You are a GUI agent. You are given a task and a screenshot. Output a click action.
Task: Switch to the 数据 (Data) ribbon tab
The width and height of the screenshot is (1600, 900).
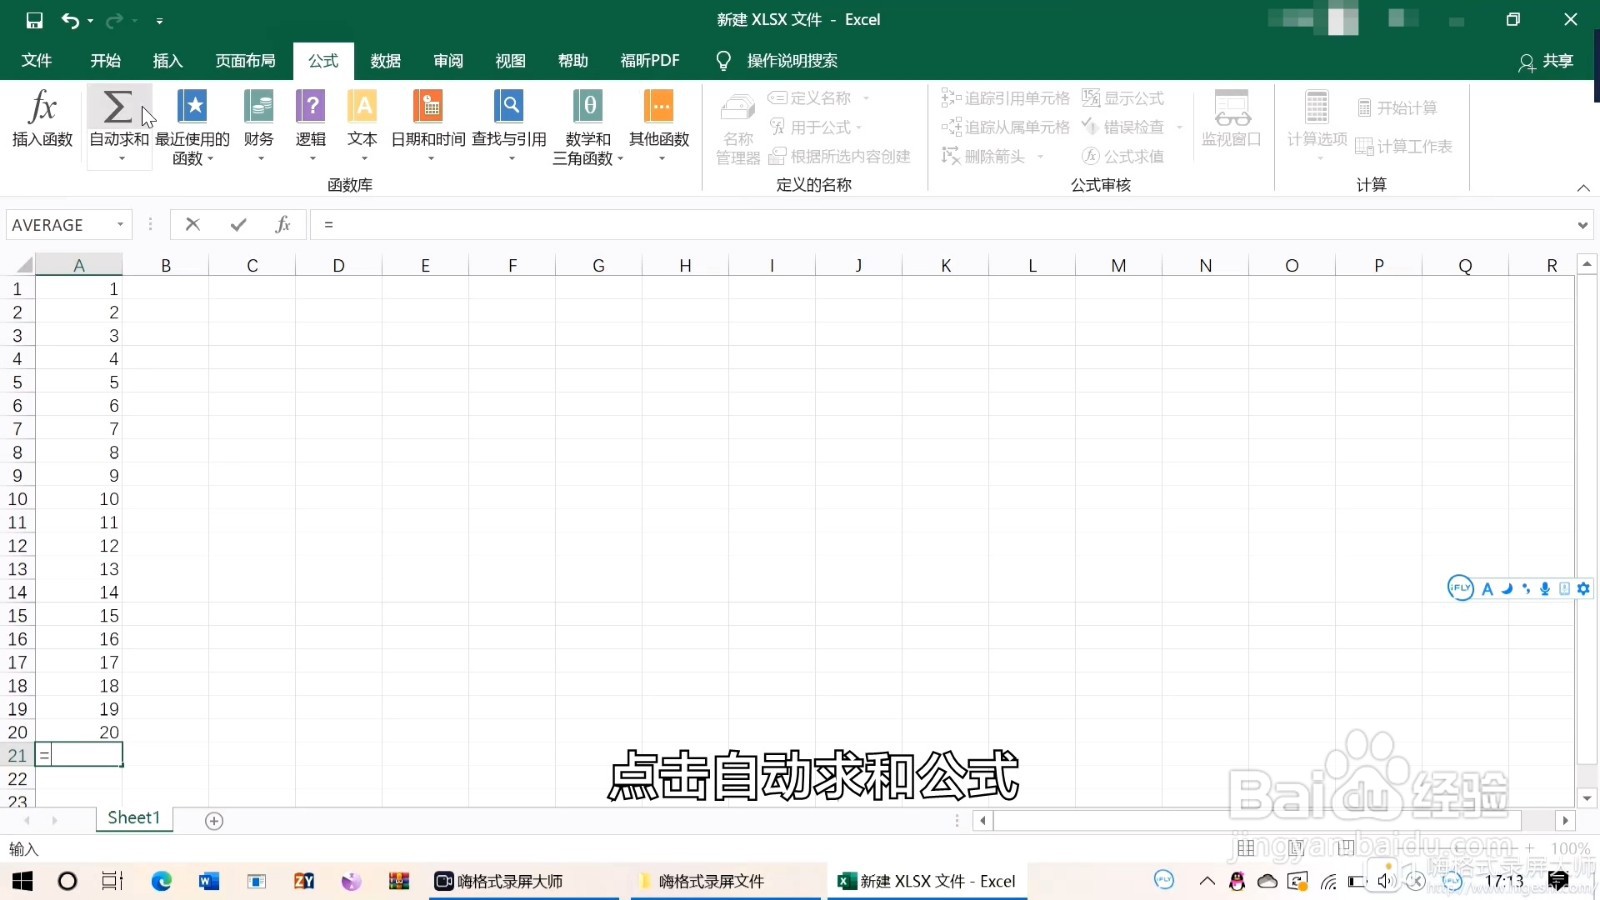click(x=385, y=60)
